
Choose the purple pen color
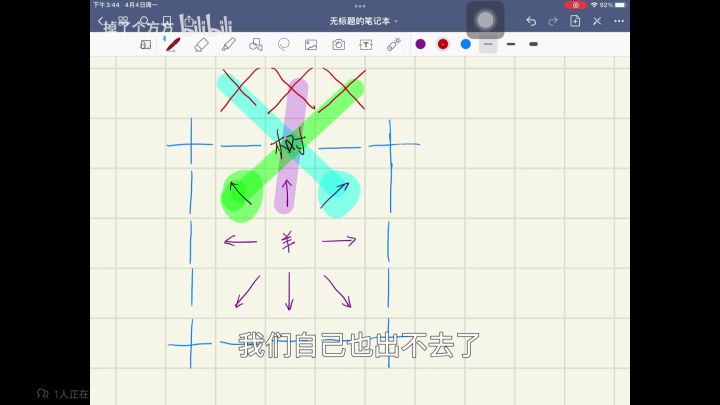tap(420, 44)
